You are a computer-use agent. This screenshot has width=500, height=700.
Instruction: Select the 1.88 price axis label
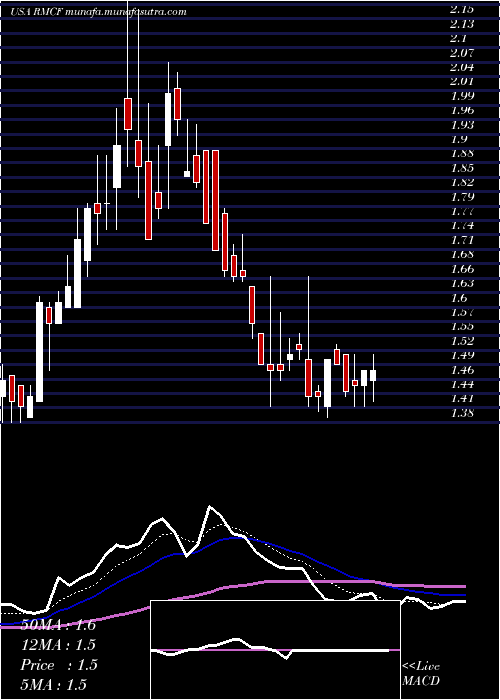pos(462,153)
